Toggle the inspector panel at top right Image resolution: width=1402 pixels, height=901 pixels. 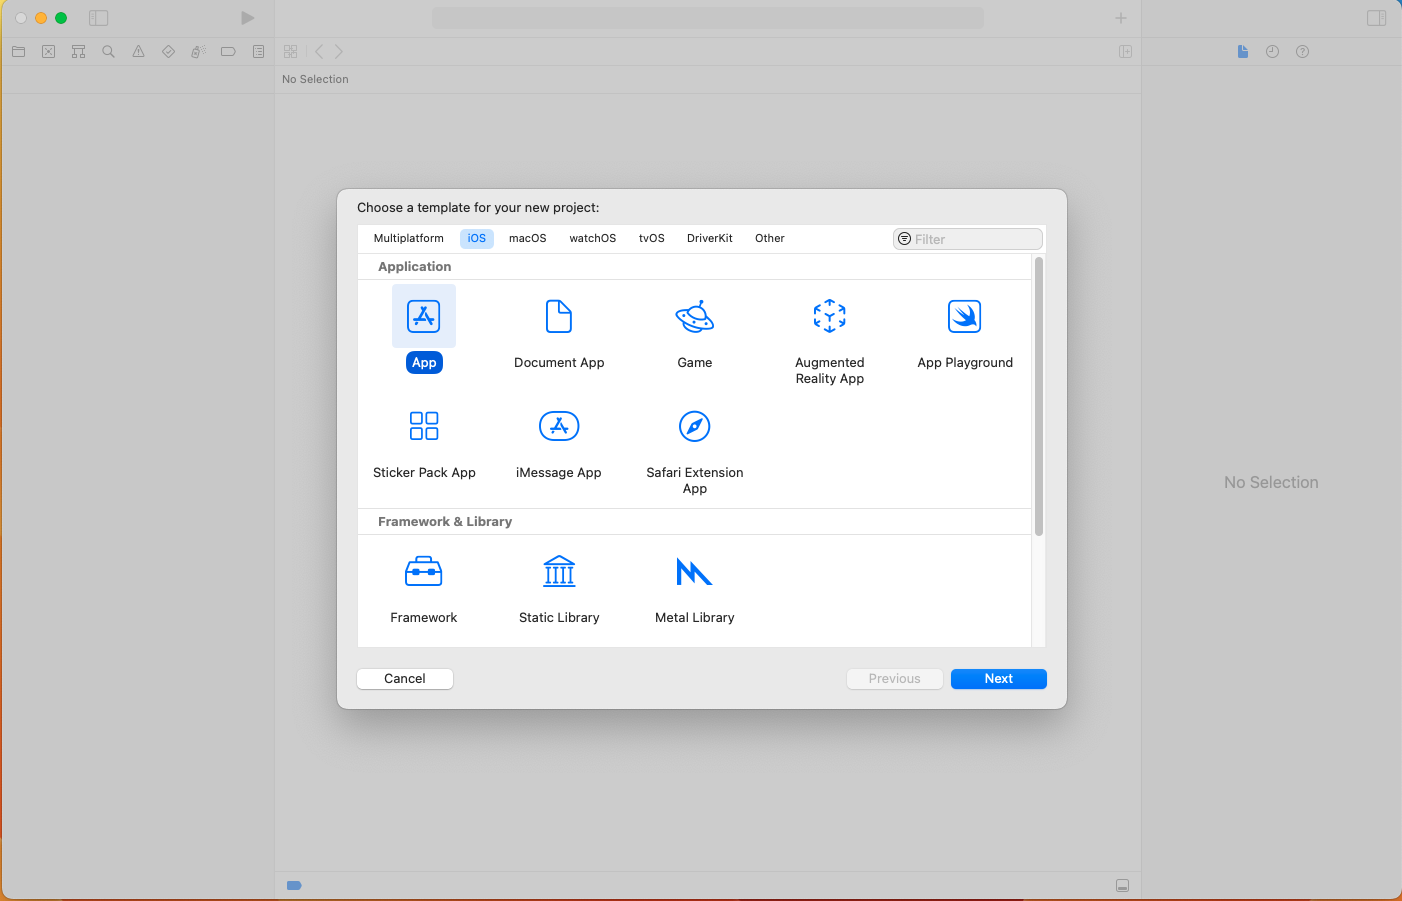pos(1376,18)
